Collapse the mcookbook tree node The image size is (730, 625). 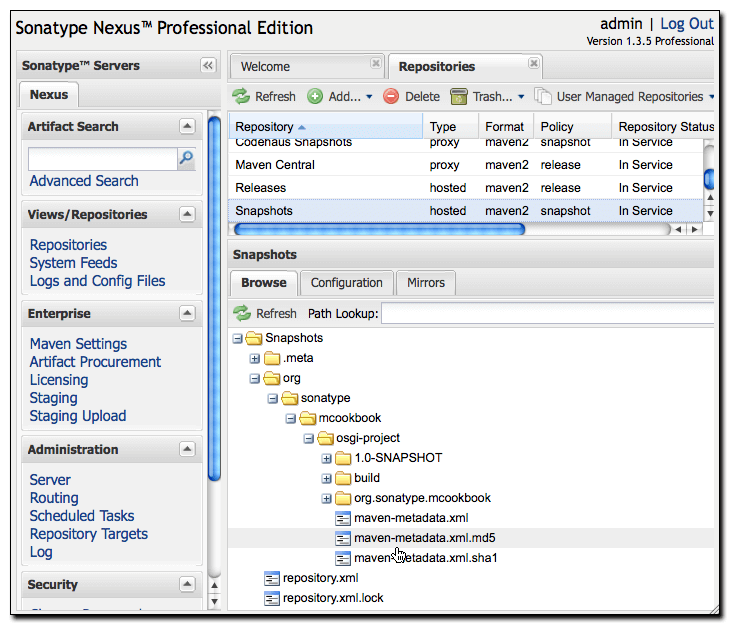[291, 419]
